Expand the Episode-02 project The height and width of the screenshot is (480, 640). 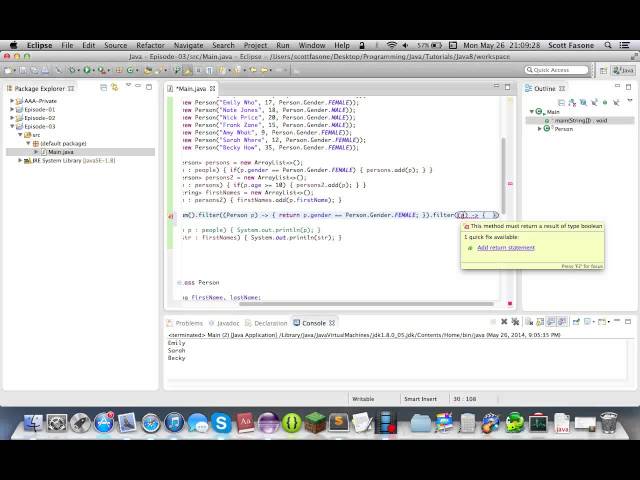tap(12, 118)
